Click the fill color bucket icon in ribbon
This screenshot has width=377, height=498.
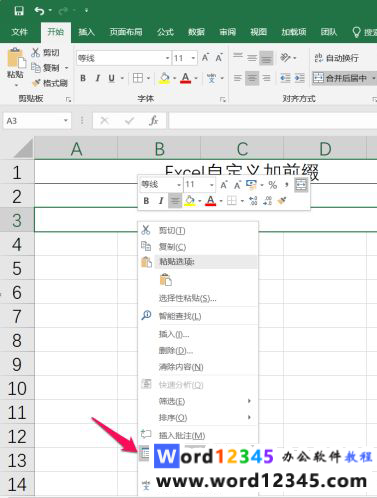point(164,78)
